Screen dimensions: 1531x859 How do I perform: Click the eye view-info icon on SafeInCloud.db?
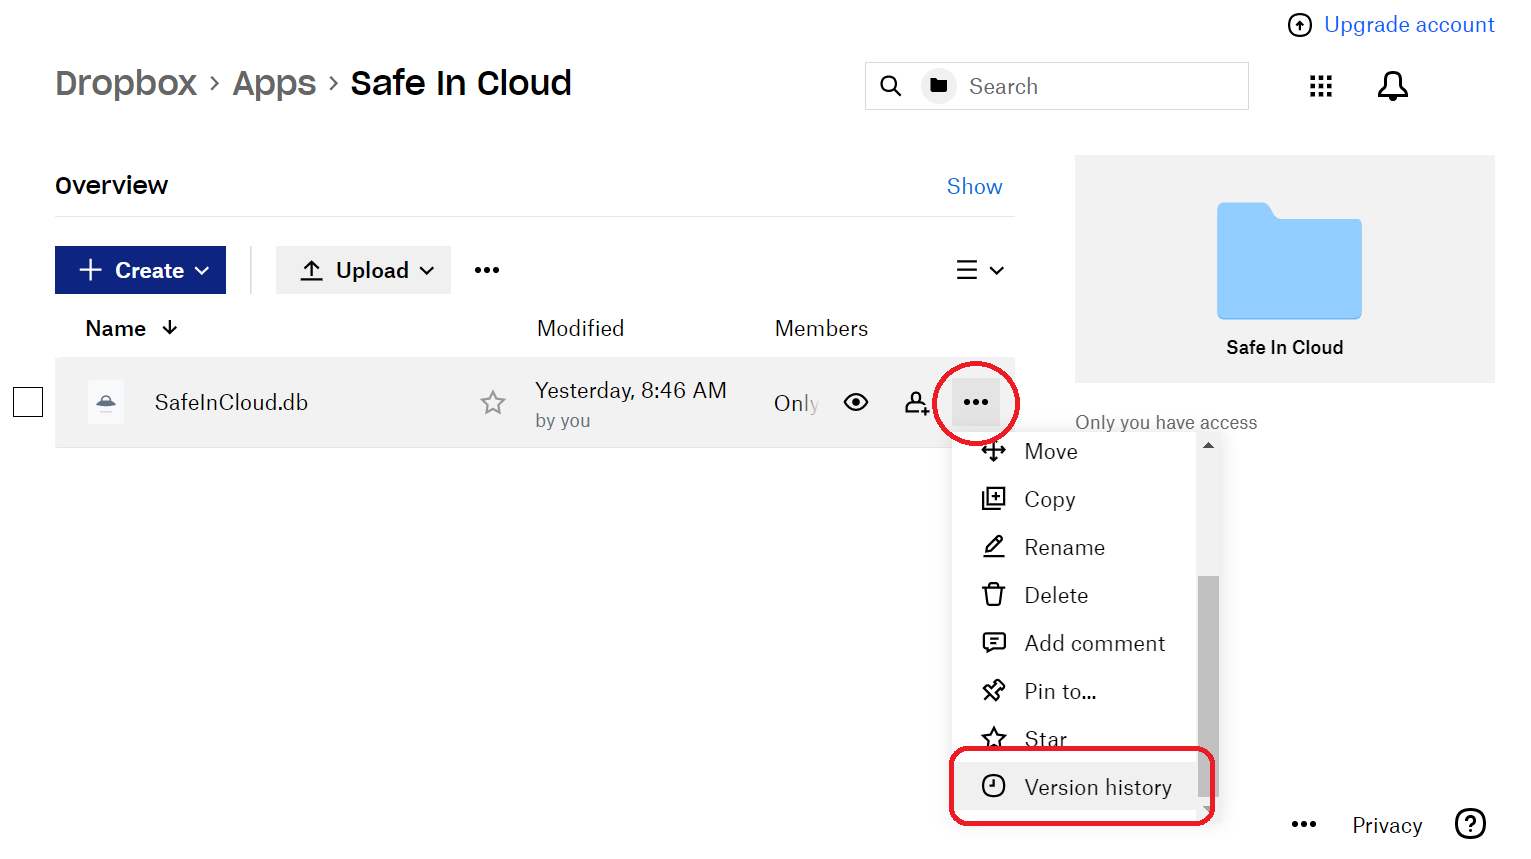(x=856, y=402)
